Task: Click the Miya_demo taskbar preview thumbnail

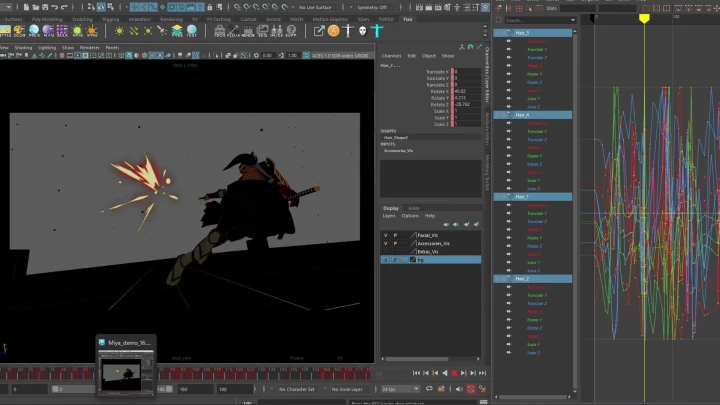Action: coord(126,373)
